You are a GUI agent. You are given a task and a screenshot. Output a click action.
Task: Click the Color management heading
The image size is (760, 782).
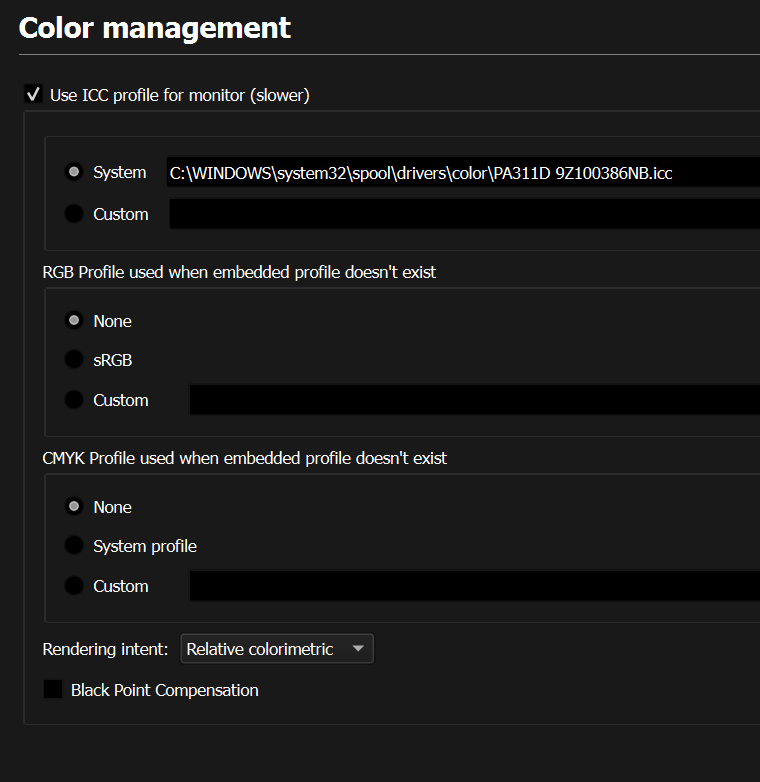[155, 28]
